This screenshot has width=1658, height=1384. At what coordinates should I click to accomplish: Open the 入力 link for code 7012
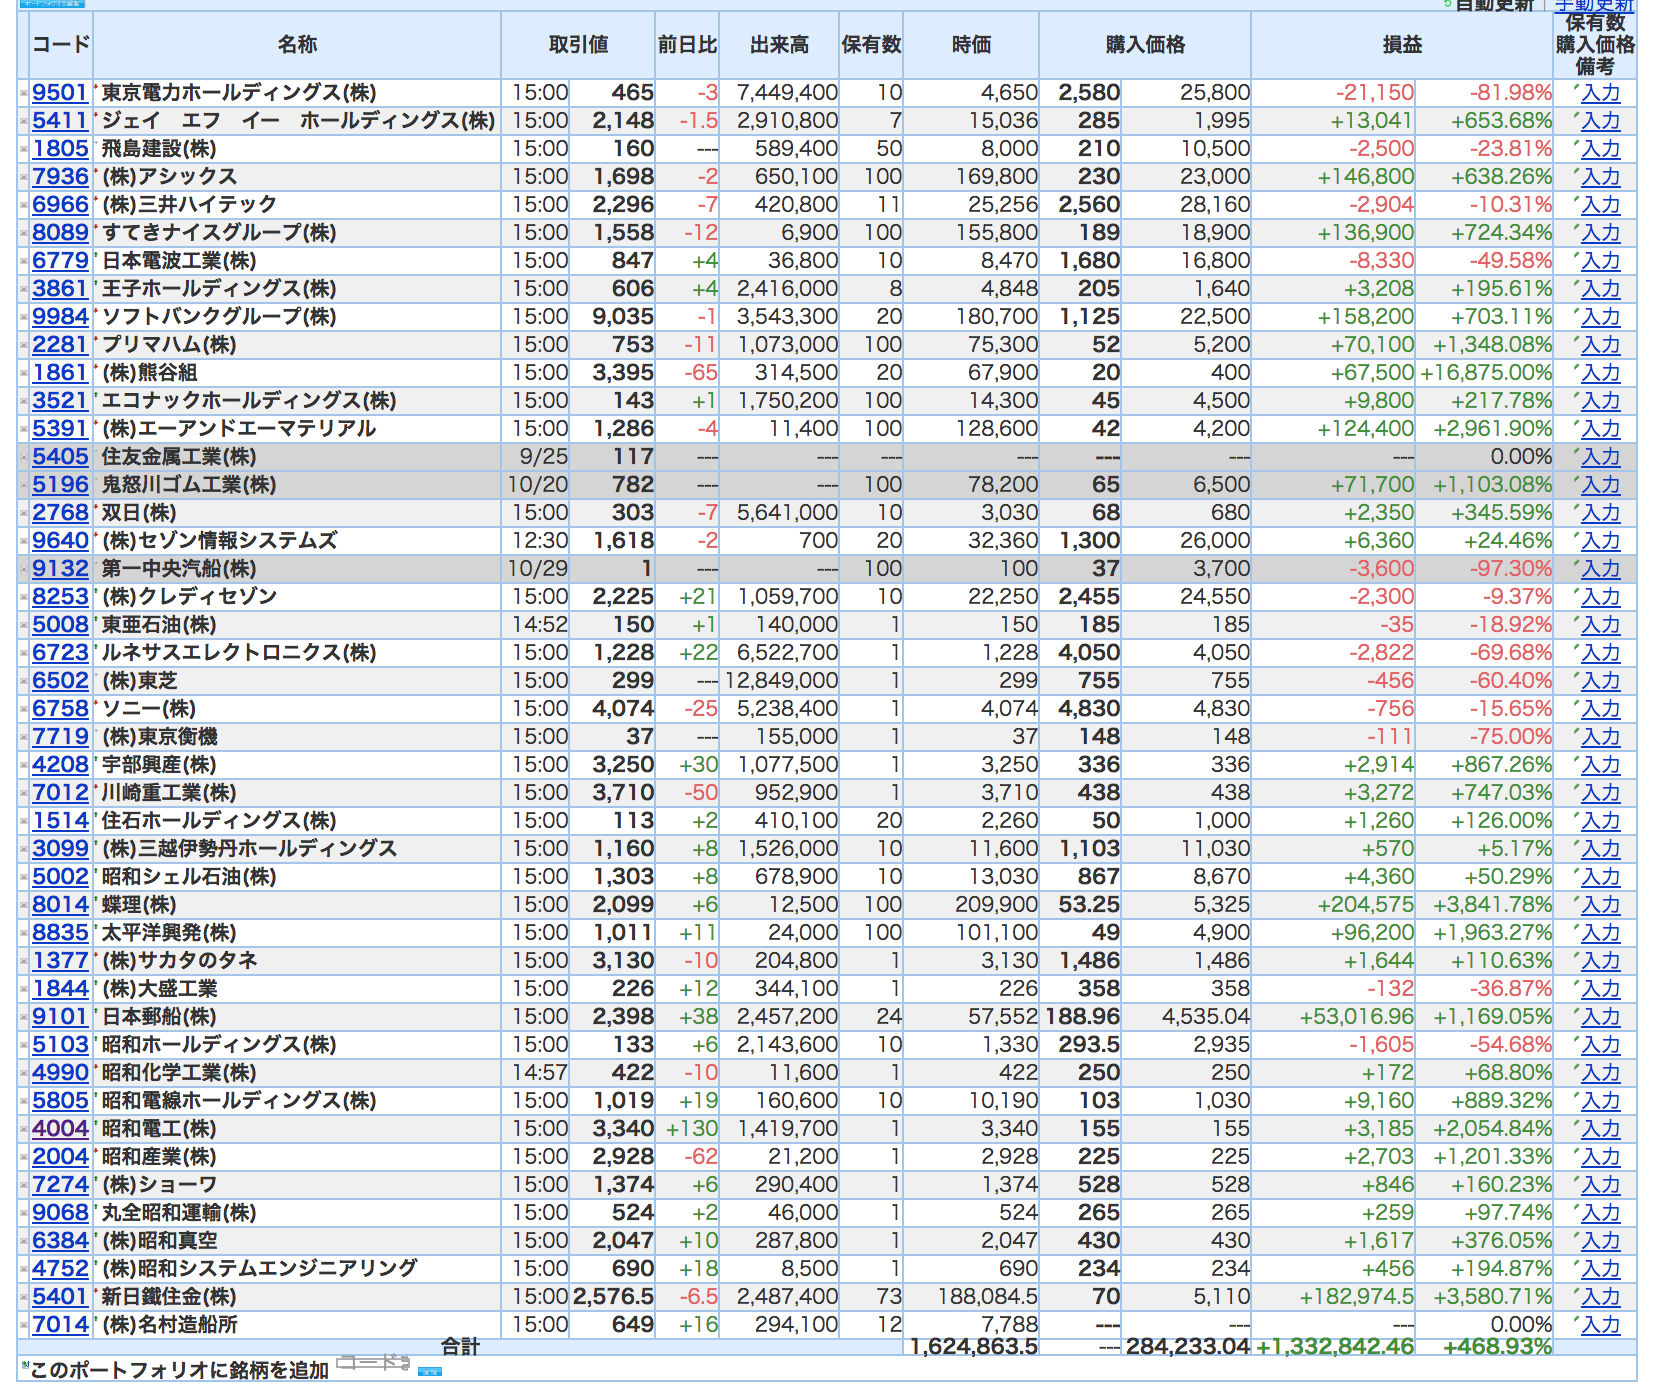coord(1600,793)
